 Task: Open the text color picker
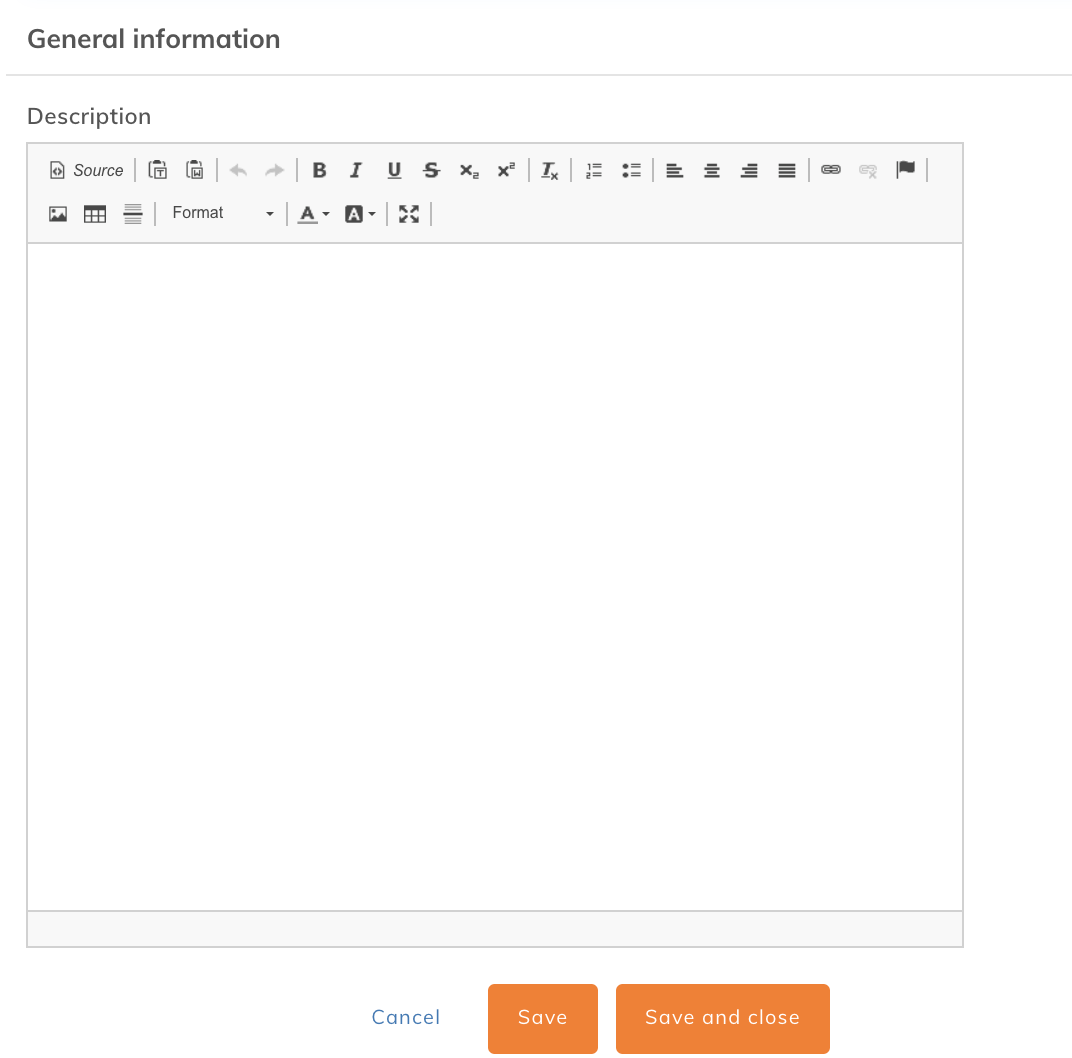click(x=313, y=213)
